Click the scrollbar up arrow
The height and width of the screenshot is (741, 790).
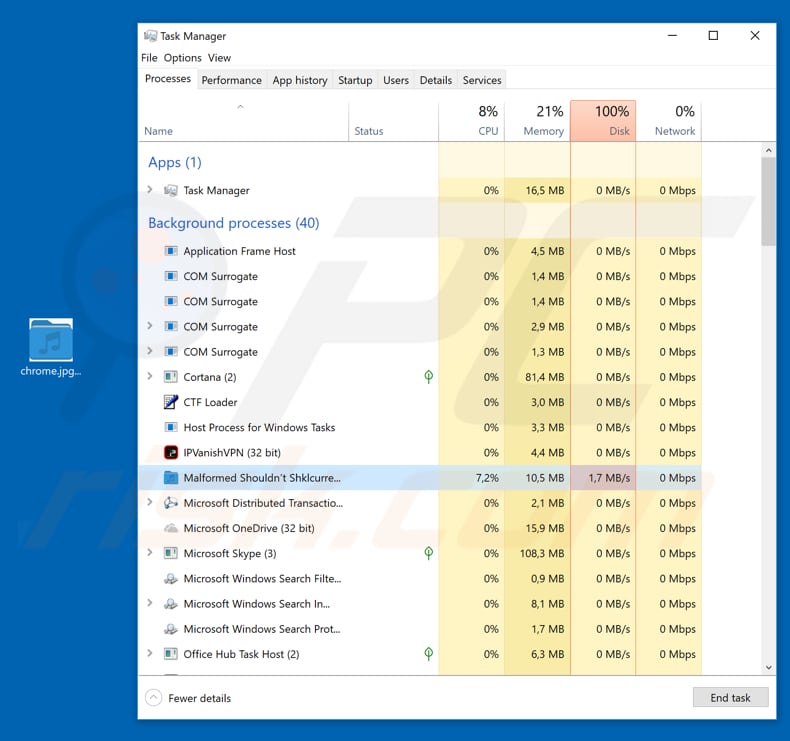(x=768, y=150)
